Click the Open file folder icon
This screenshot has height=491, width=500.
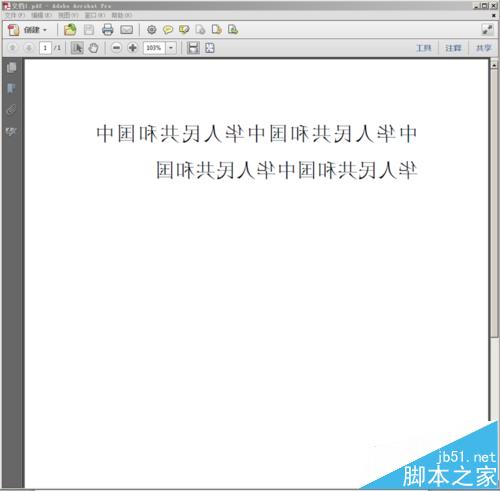coord(70,30)
